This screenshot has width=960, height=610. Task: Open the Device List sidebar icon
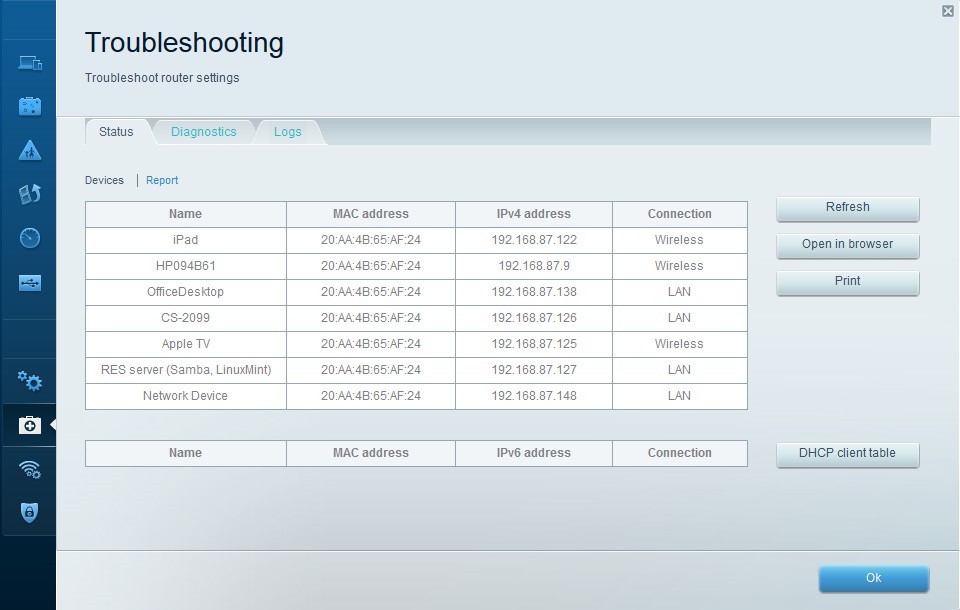[29, 62]
